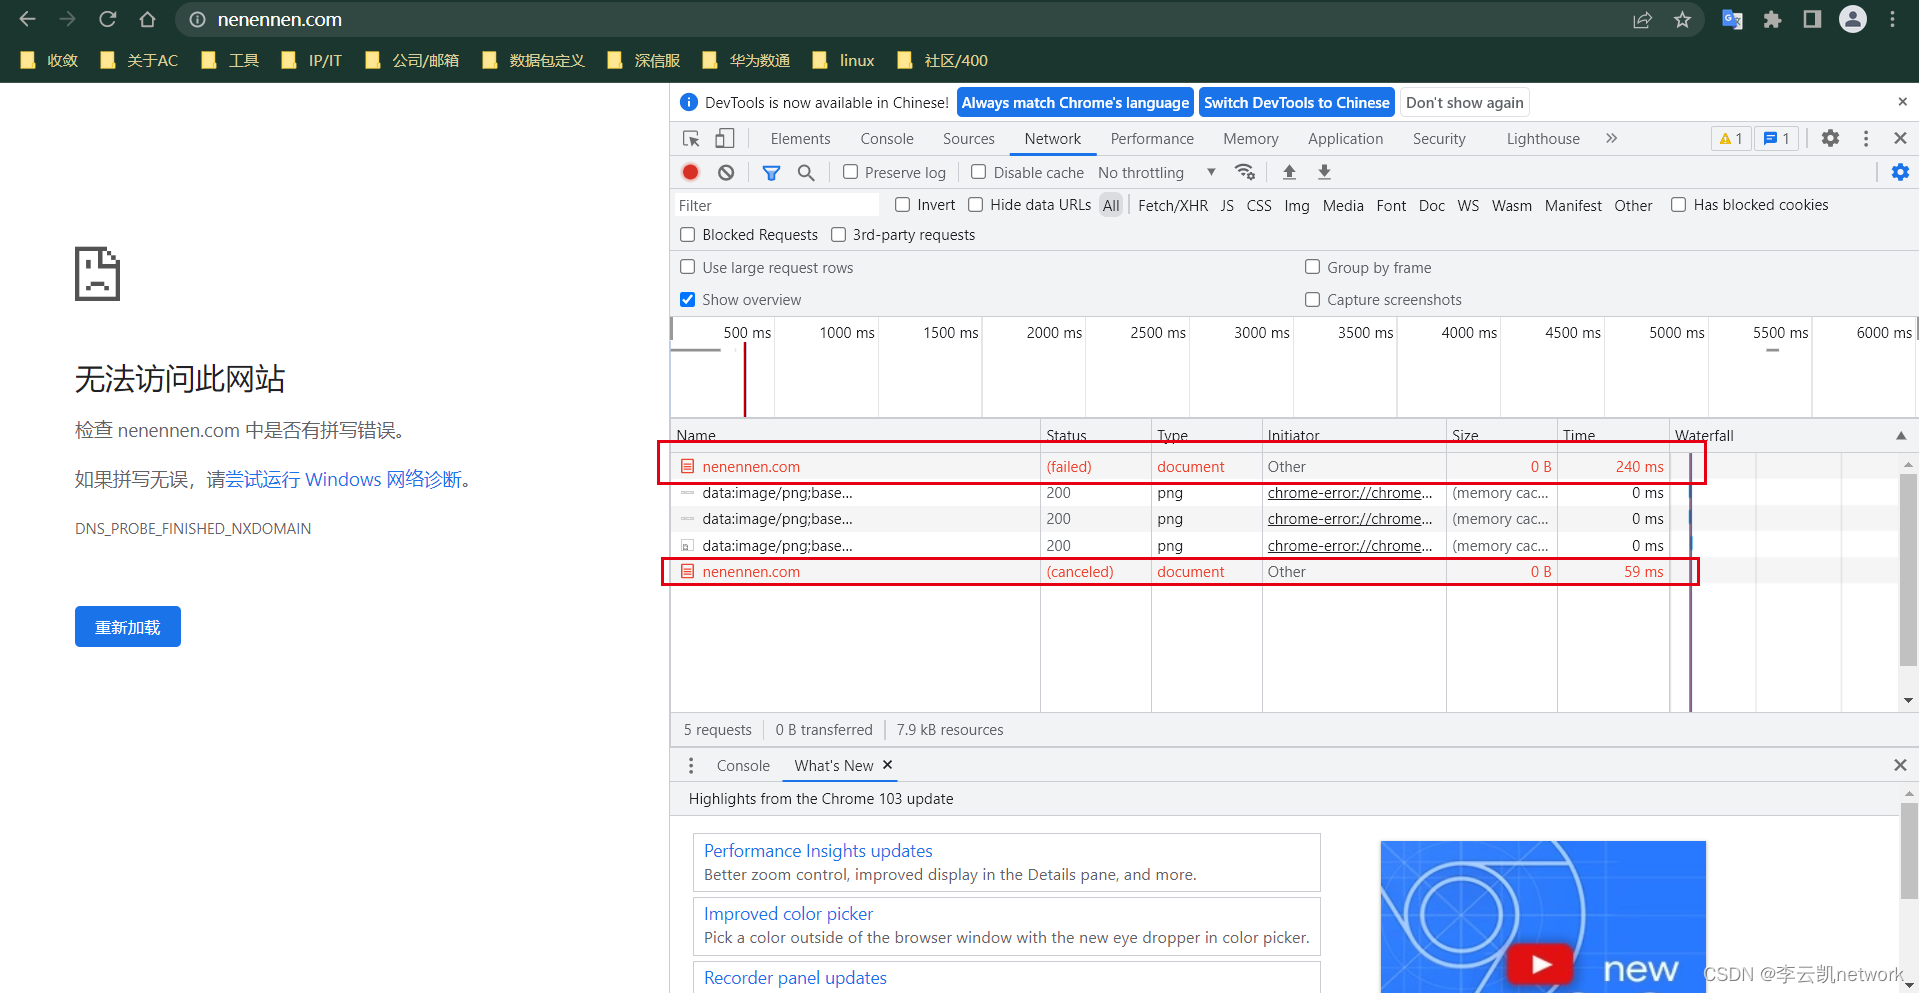The height and width of the screenshot is (993, 1919).
Task: Open network search with the magnifier icon
Action: [x=806, y=173]
